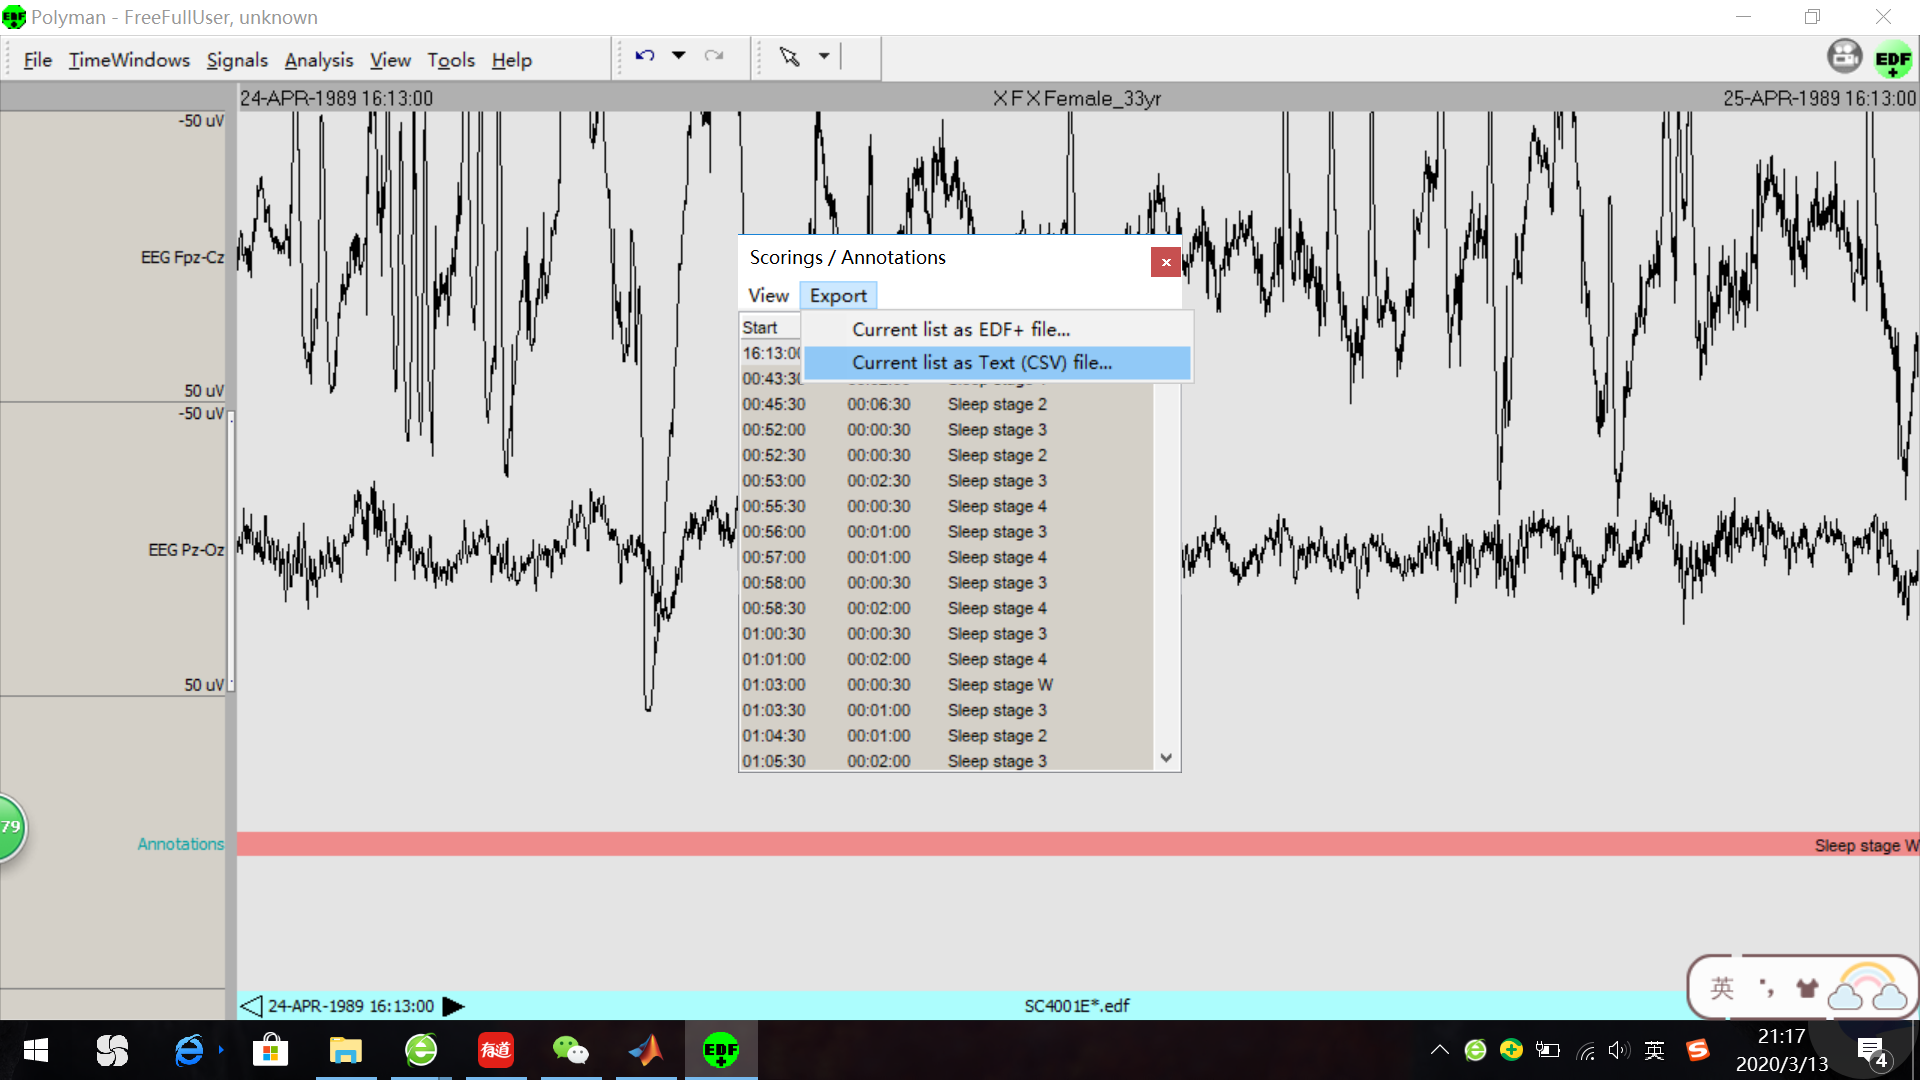Click the redo arrow icon
Screen dimensions: 1920x1080
pyautogui.click(x=713, y=56)
